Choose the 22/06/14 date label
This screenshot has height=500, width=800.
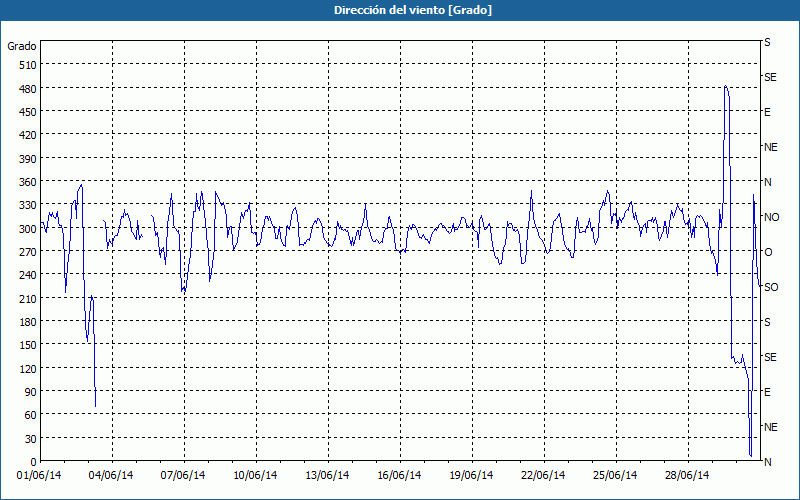click(543, 475)
